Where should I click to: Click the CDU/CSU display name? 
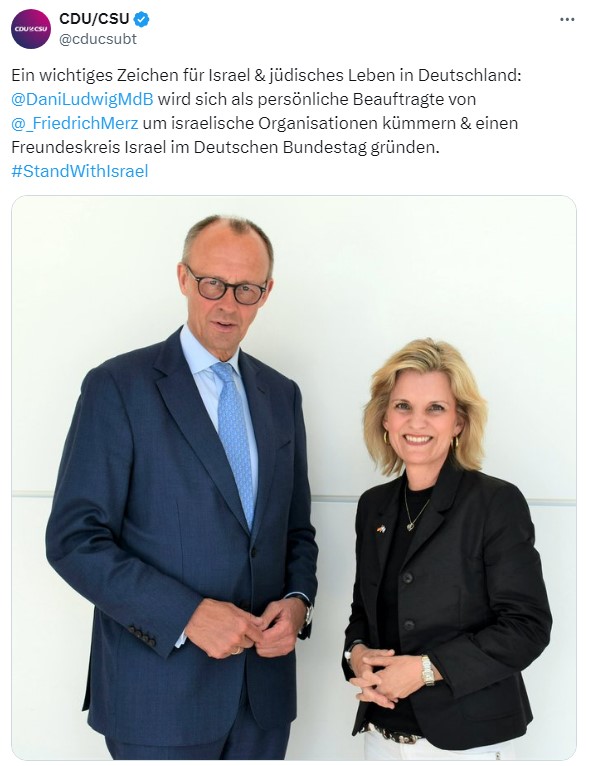[94, 19]
